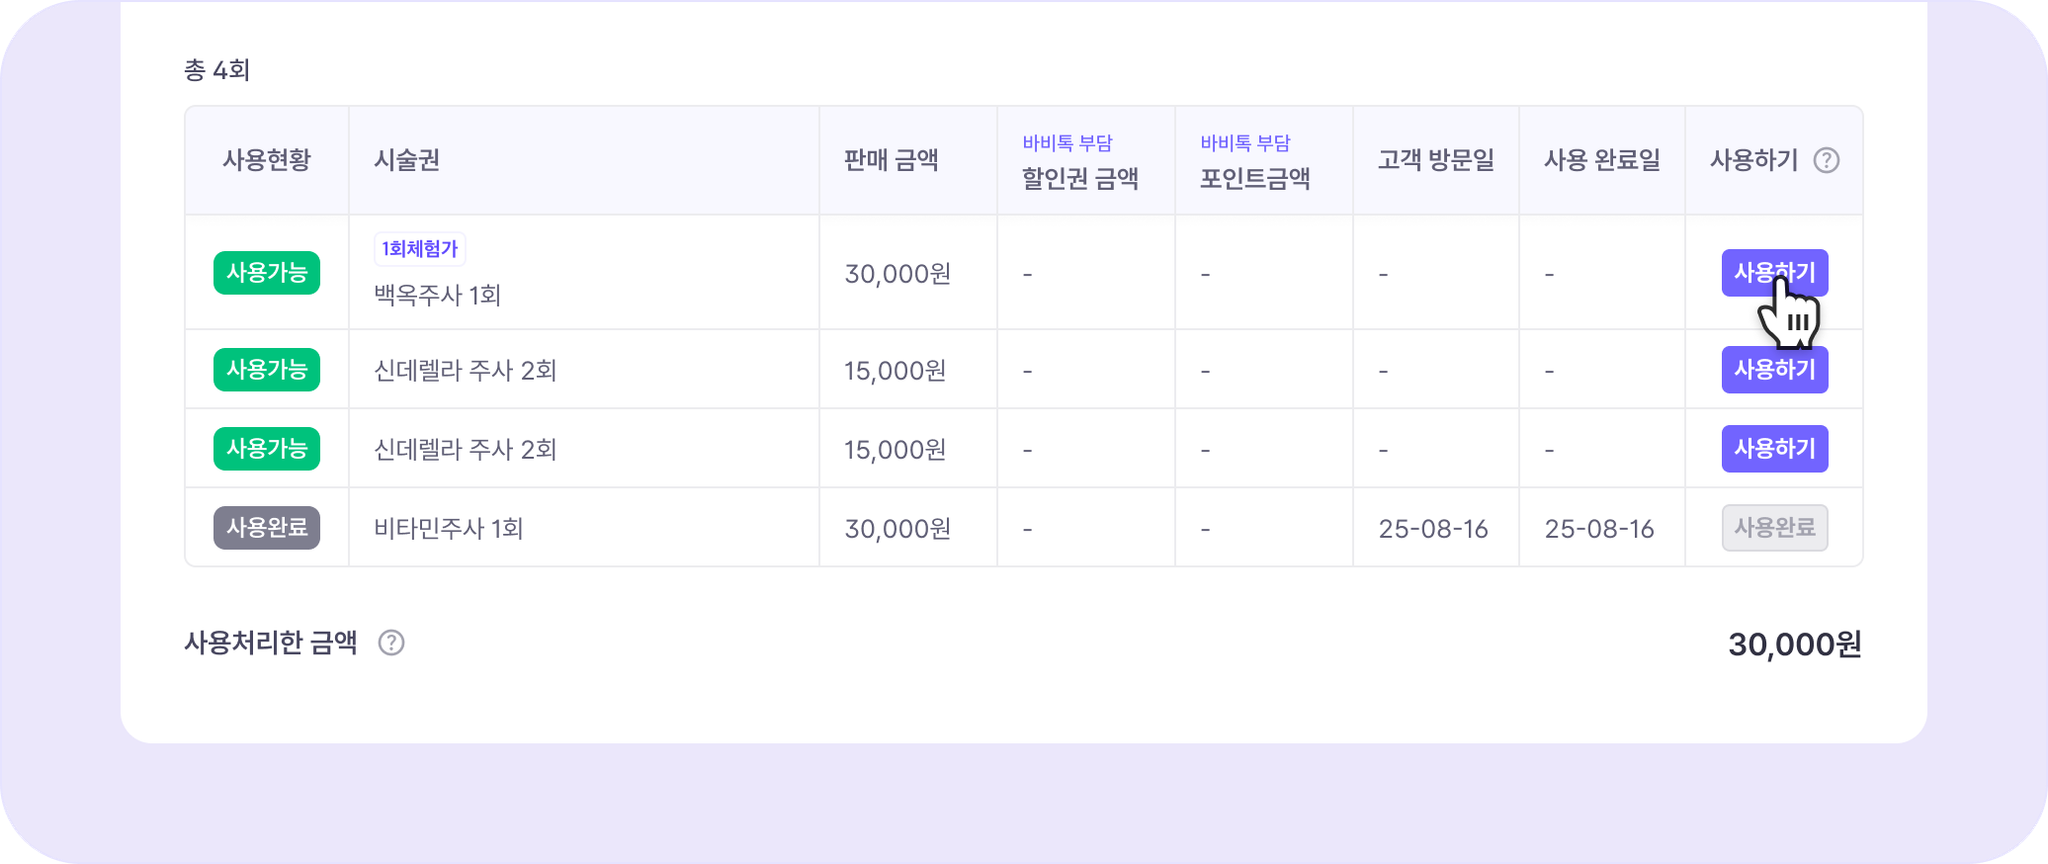Click the 고객 방문일 column header

coord(1436,160)
